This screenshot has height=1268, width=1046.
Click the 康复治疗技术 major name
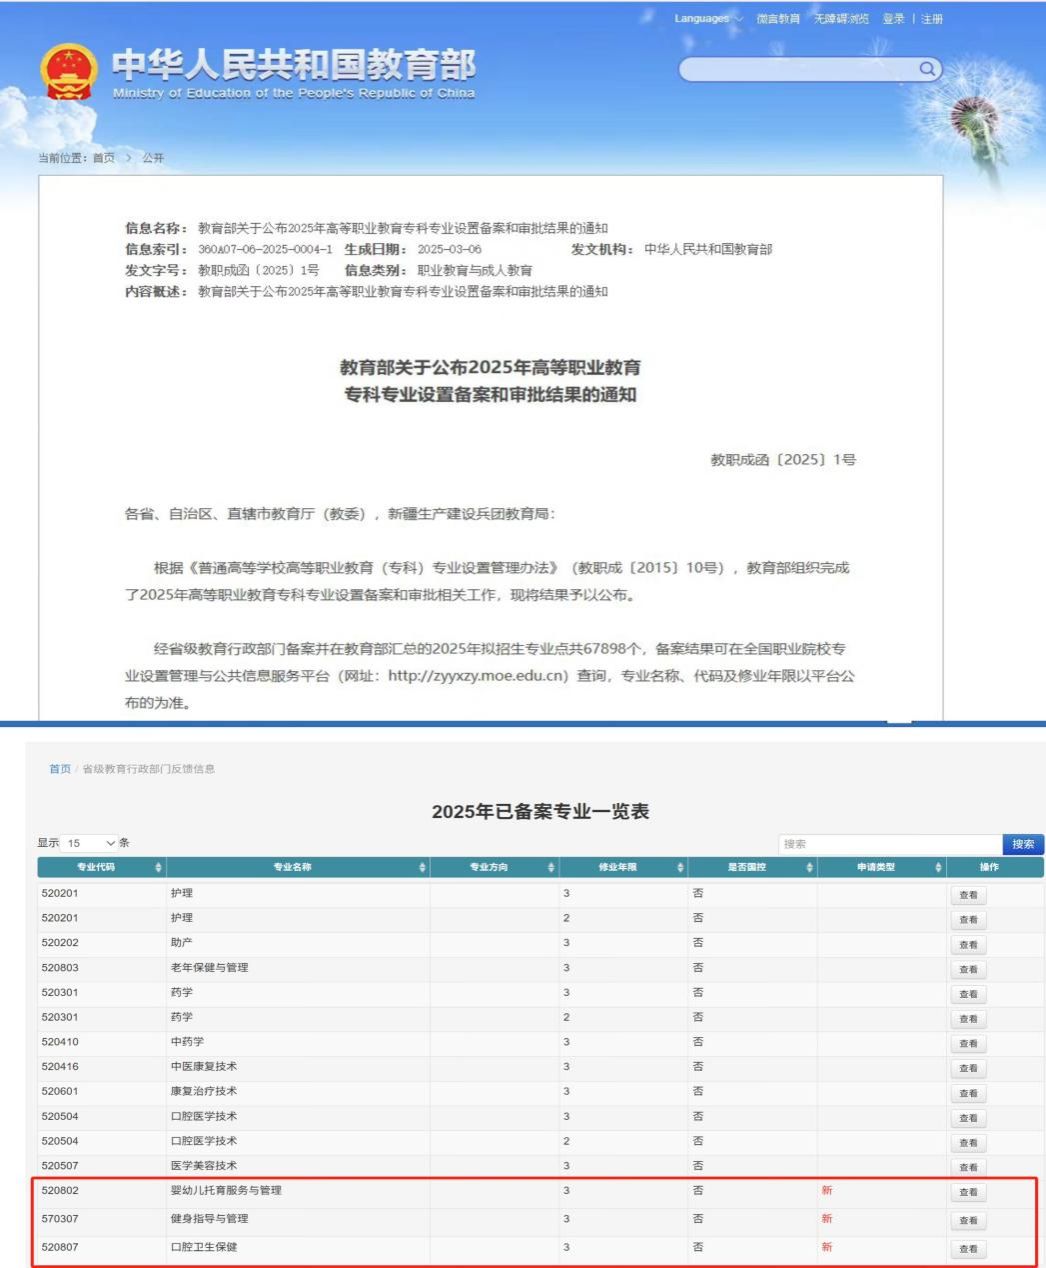click(204, 1092)
